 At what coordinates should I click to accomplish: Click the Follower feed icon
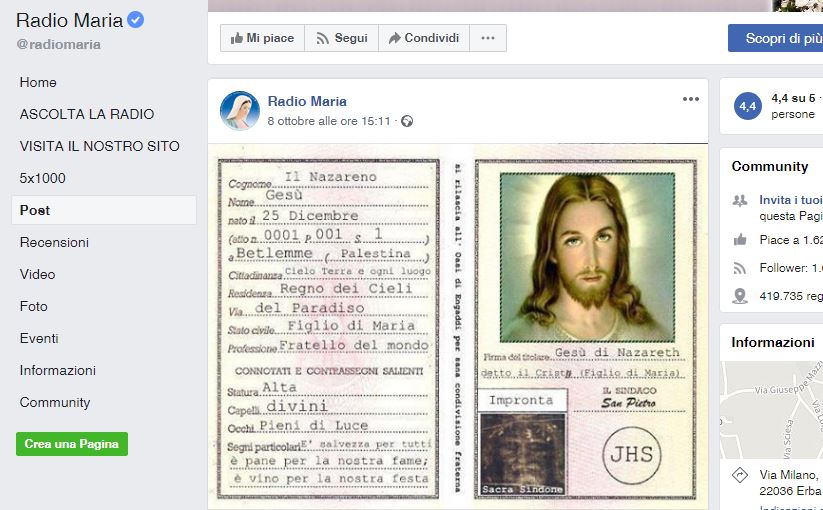coord(740,268)
